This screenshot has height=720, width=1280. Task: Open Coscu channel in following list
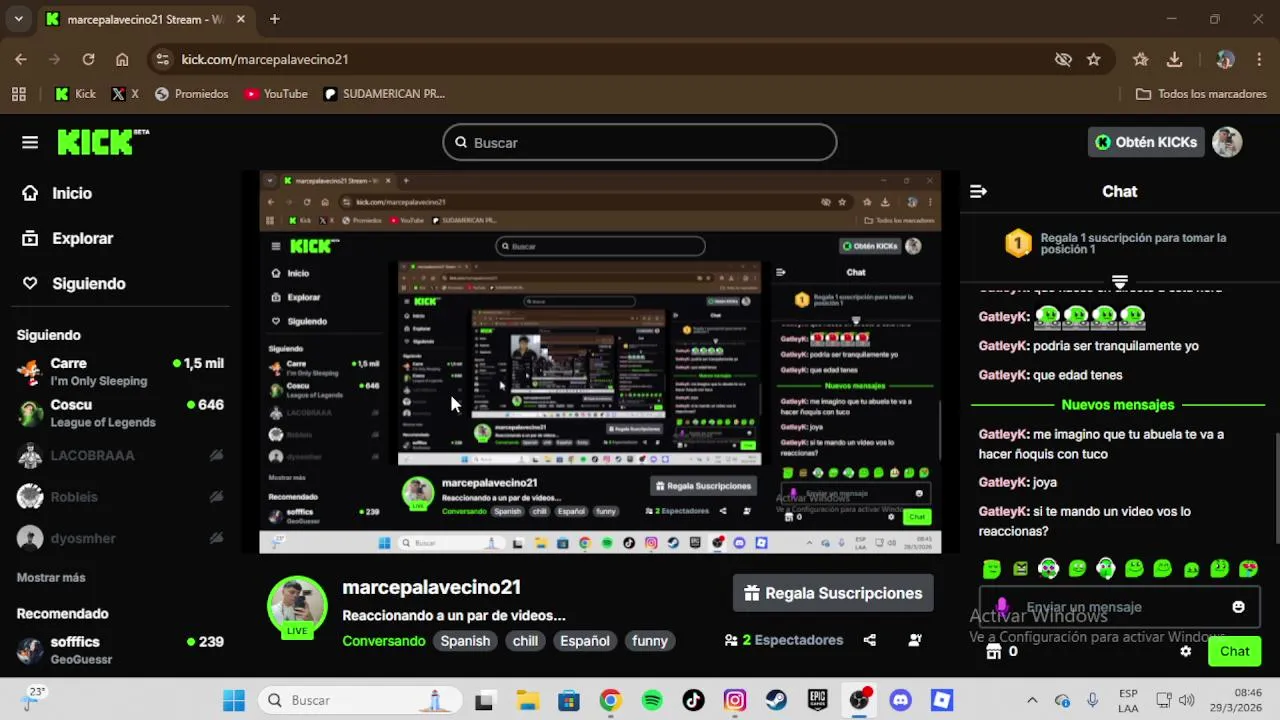(x=120, y=413)
